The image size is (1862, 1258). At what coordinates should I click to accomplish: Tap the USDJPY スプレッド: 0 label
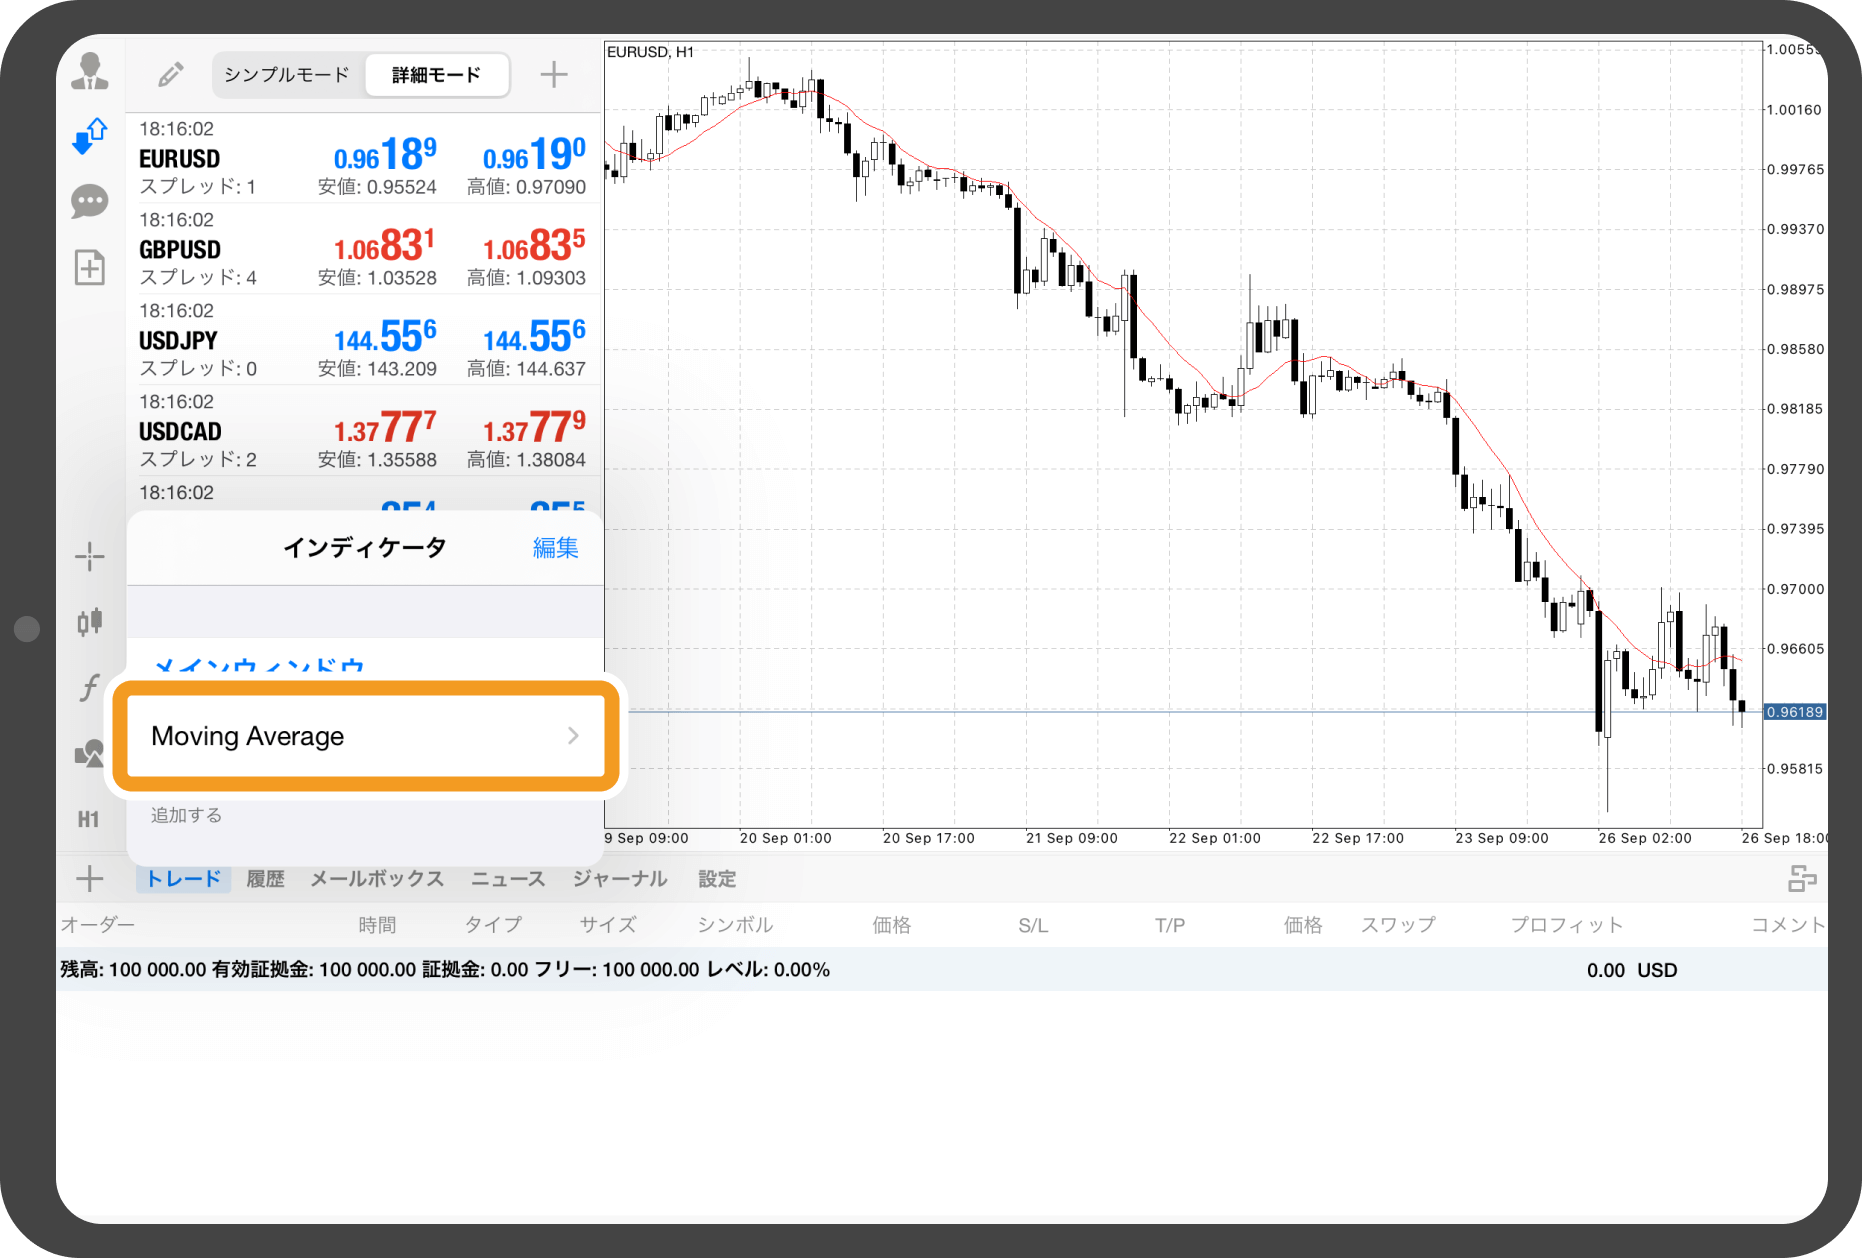tap(198, 369)
